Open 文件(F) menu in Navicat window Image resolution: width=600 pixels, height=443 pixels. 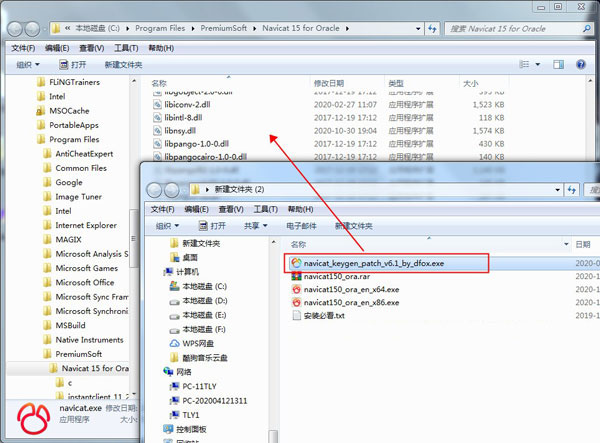(23, 48)
